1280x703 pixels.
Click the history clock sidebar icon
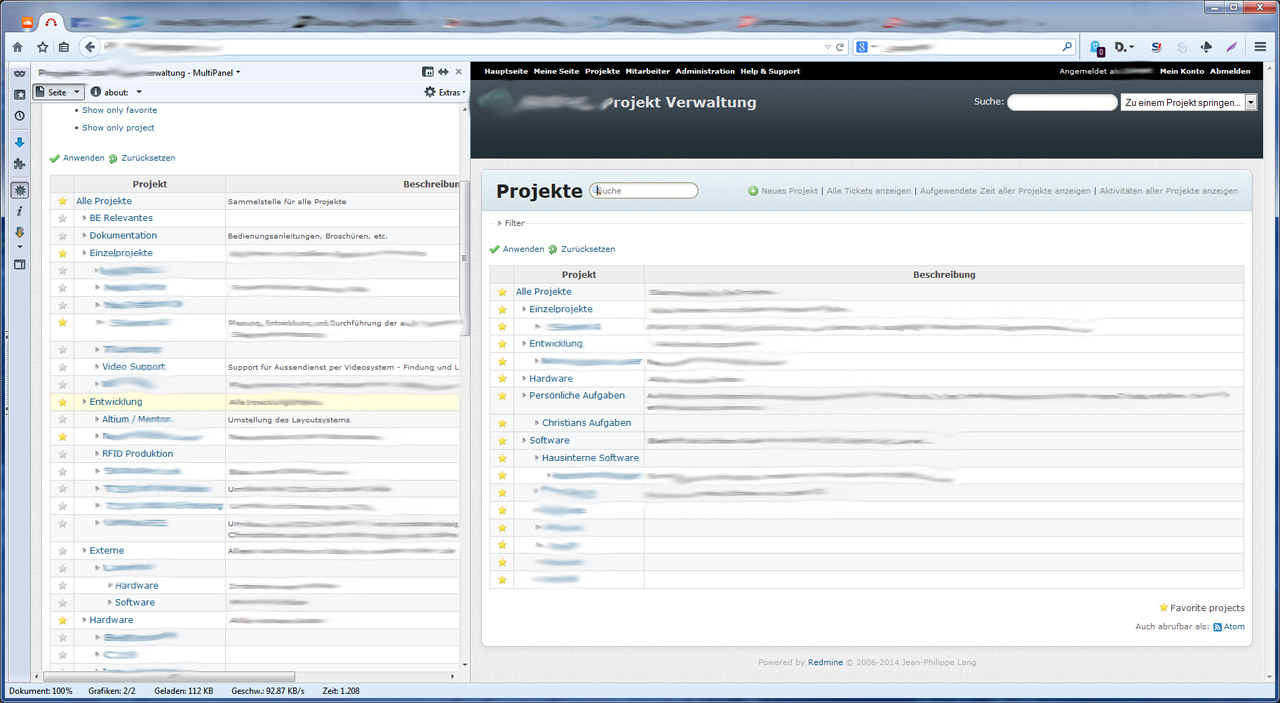click(x=19, y=116)
